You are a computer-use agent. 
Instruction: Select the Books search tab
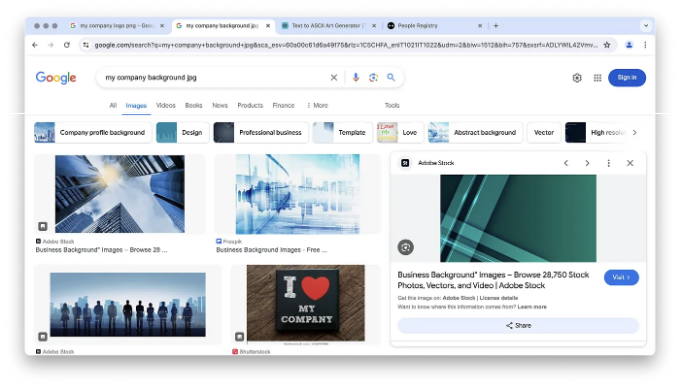point(193,105)
